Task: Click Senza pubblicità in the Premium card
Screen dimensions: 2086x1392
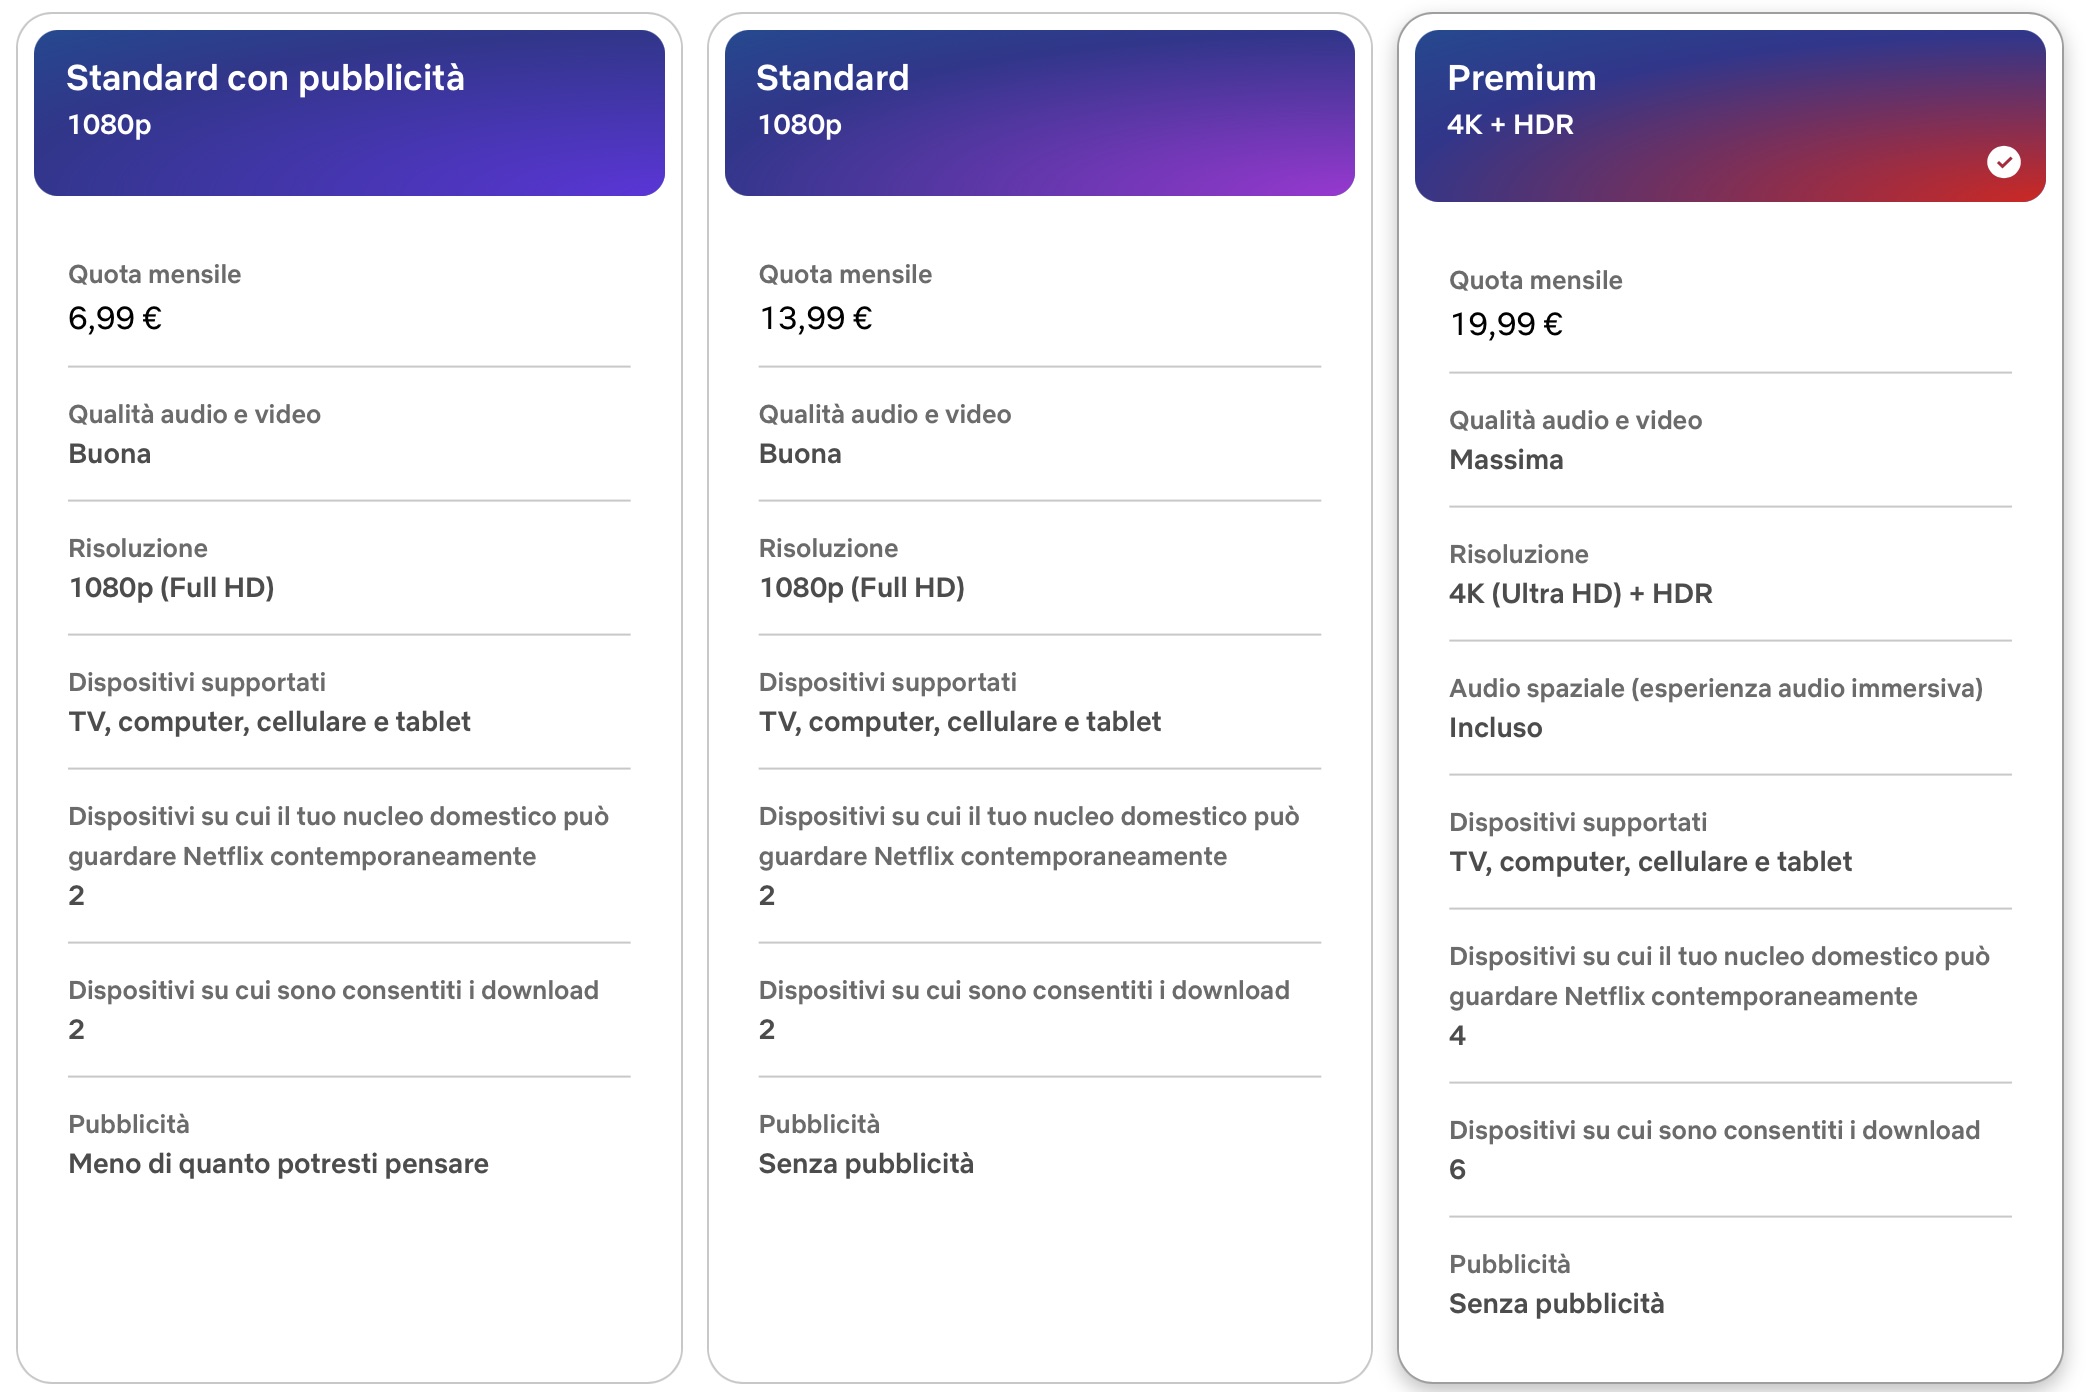Action: (x=1556, y=1304)
